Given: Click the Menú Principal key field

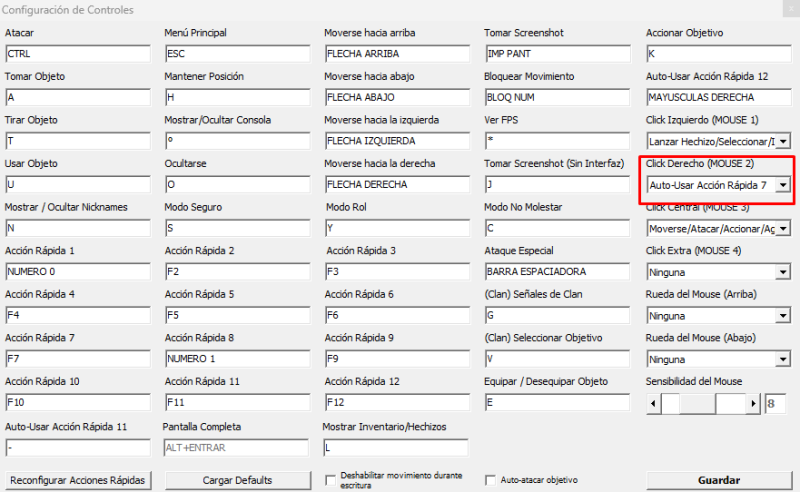Looking at the screenshot, I should (236, 53).
